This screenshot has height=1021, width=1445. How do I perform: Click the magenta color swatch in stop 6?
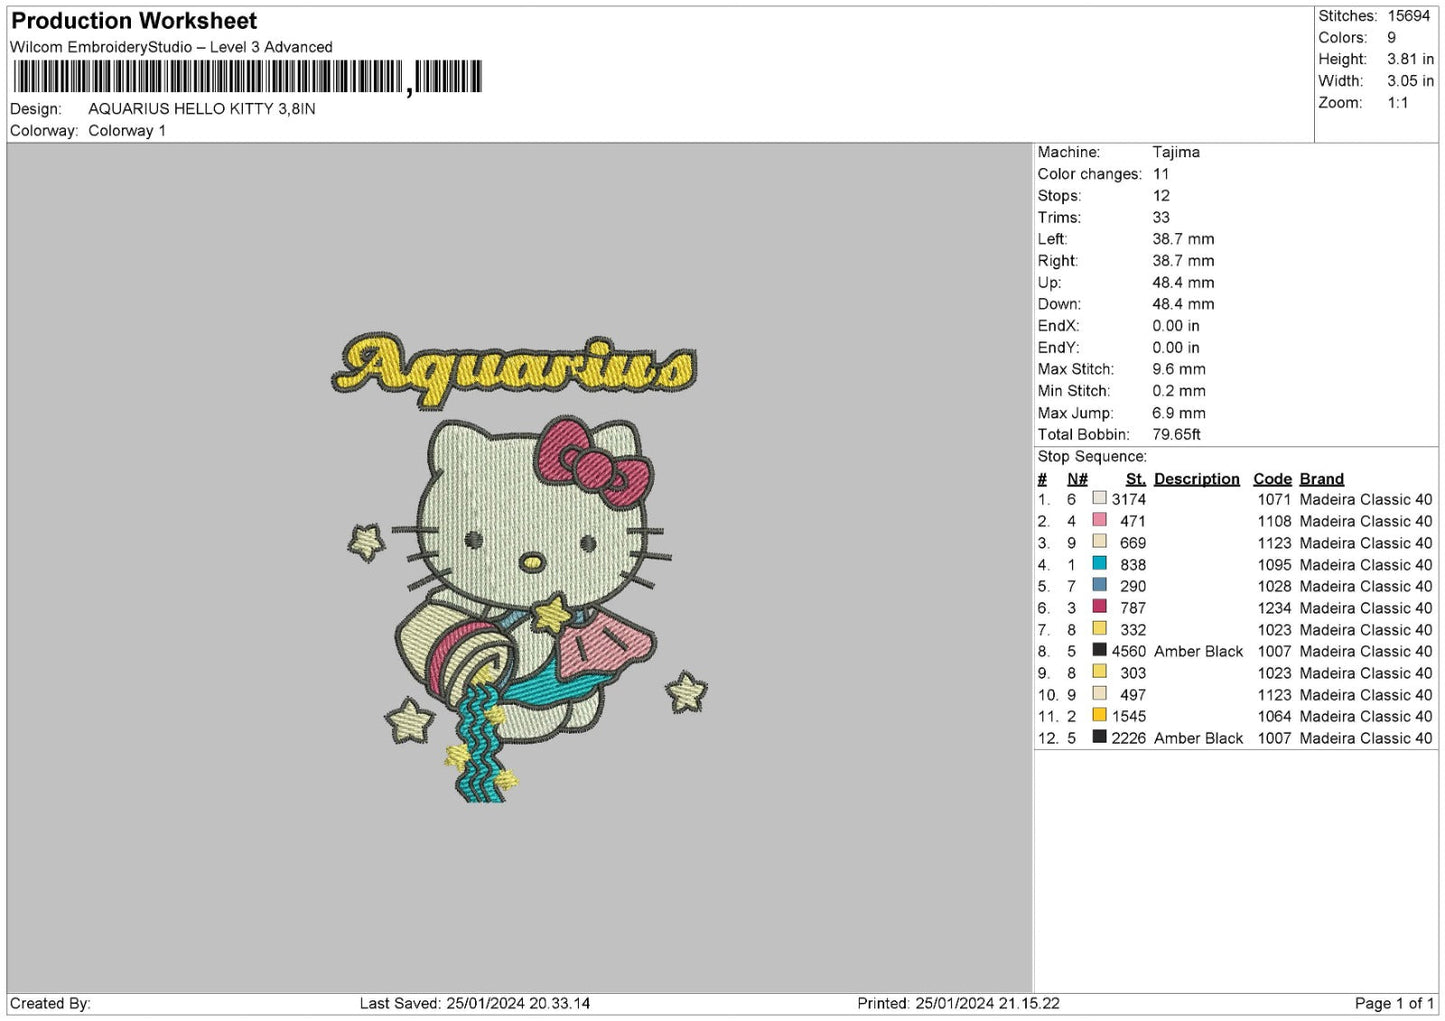[x=1099, y=607]
